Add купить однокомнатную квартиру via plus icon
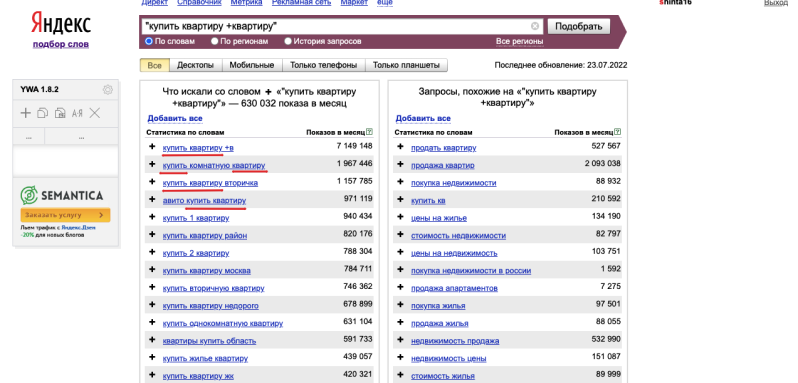 pos(152,322)
